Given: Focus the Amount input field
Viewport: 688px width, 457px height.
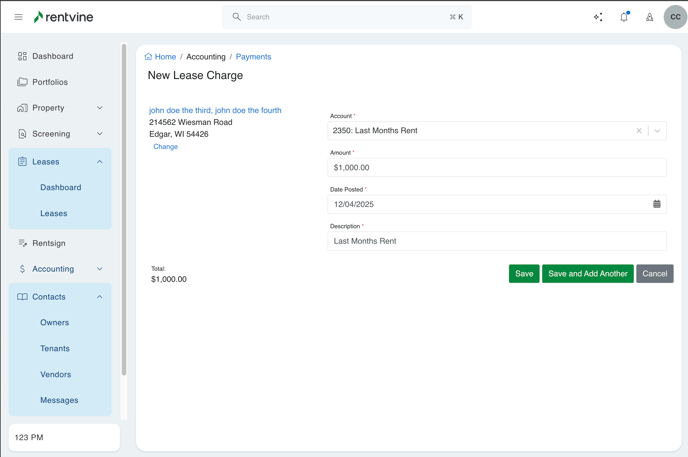Looking at the screenshot, I should 497,168.
